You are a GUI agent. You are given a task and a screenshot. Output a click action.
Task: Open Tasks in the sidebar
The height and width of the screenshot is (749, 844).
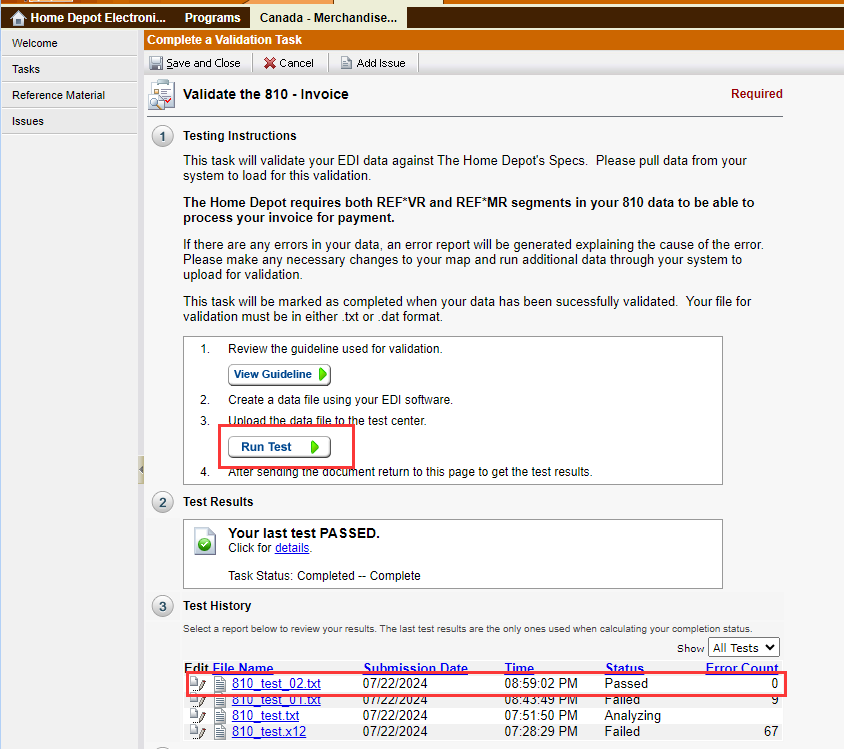[69, 69]
